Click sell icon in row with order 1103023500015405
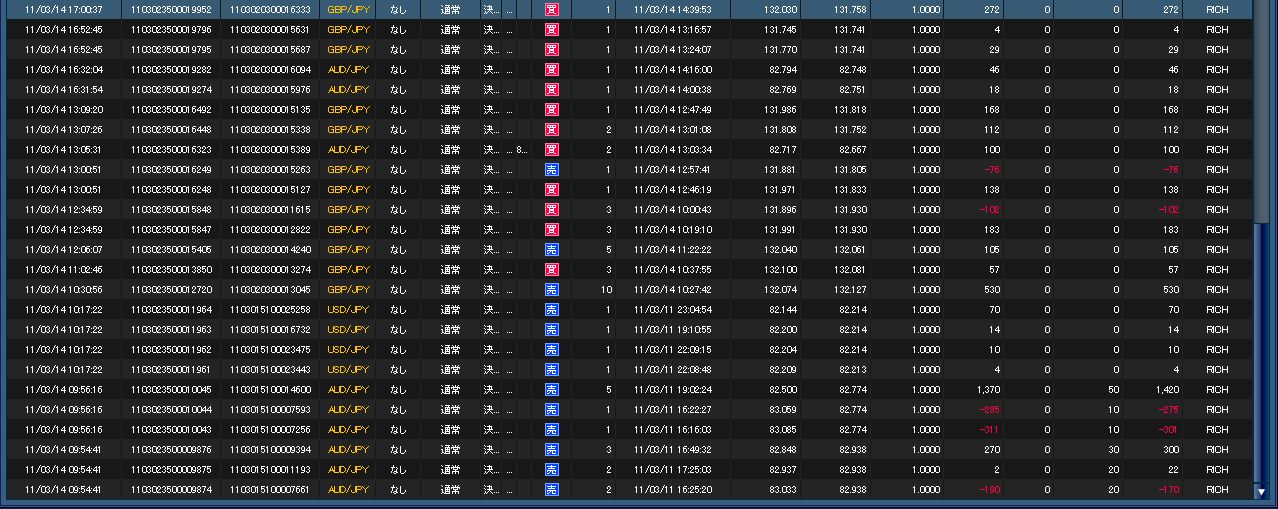1278x509 pixels. coord(551,250)
